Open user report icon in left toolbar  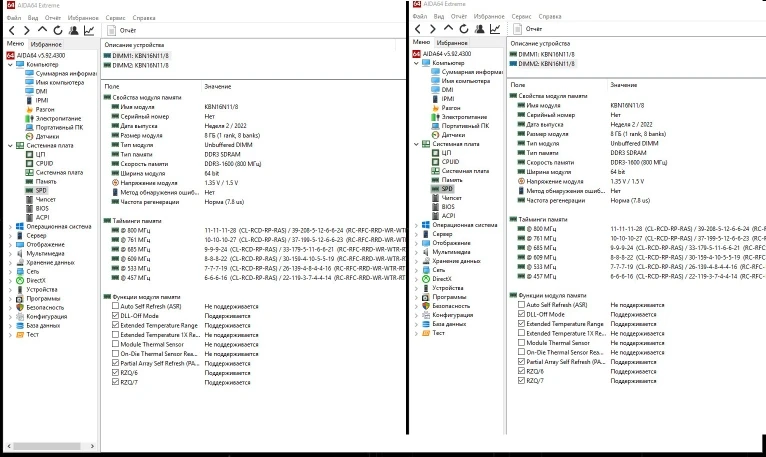click(x=74, y=30)
